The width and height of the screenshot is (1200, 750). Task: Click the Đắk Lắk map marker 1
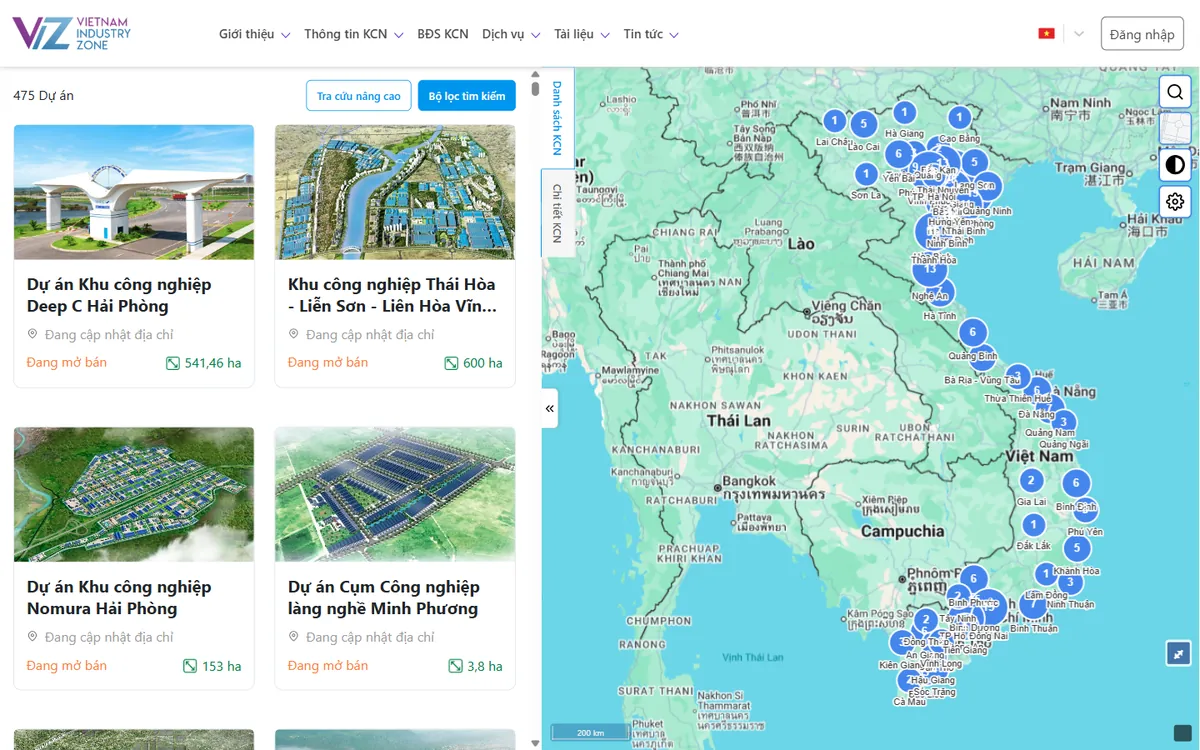pos(1033,525)
